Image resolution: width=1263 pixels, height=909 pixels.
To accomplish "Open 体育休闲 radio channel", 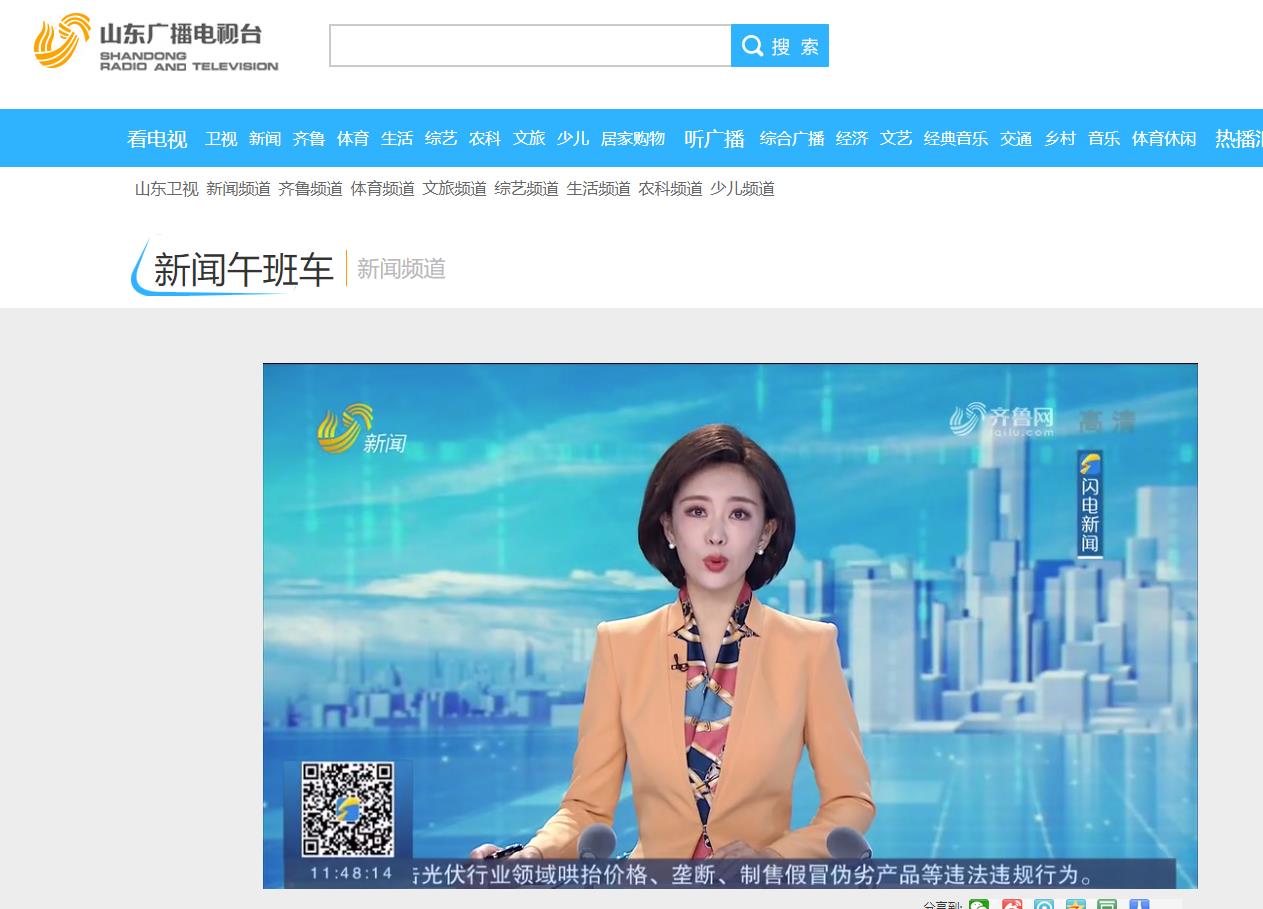I will [1163, 139].
